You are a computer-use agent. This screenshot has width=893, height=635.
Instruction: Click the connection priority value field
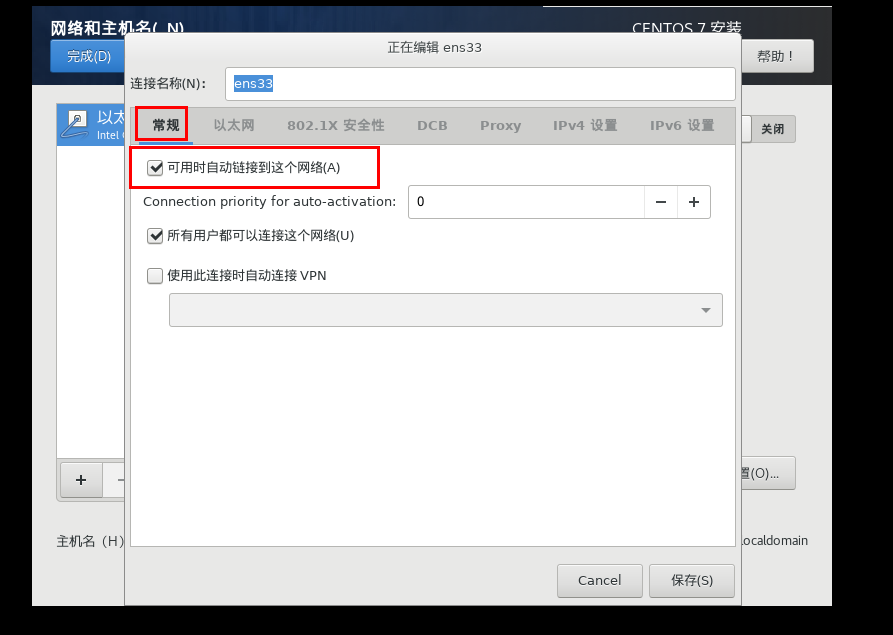(526, 202)
